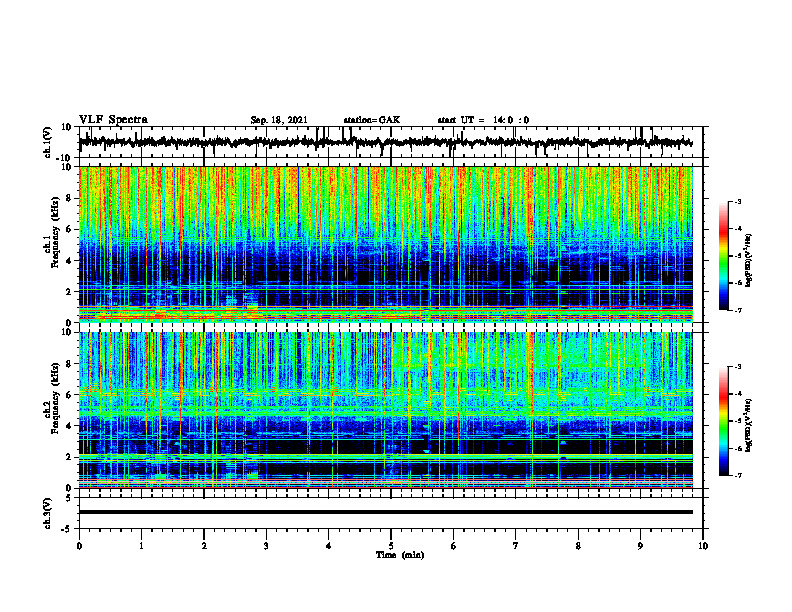Click inside the ch.2 spectrogram plot
Image resolution: width=792 pixels, height=612 pixels.
click(x=385, y=410)
